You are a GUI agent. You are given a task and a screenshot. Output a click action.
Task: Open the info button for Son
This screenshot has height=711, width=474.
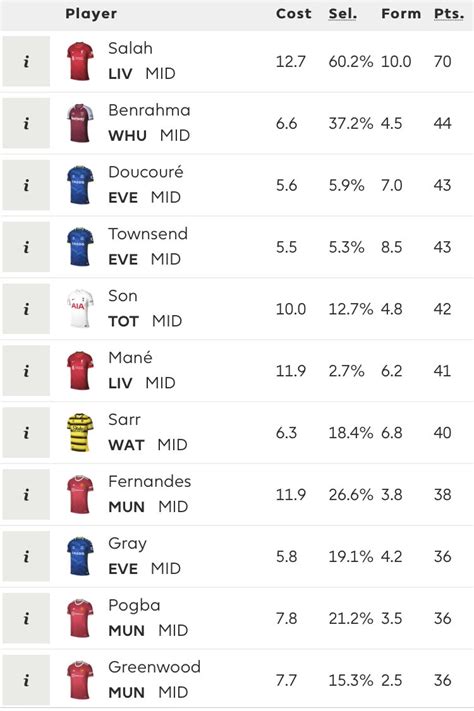(x=26, y=309)
